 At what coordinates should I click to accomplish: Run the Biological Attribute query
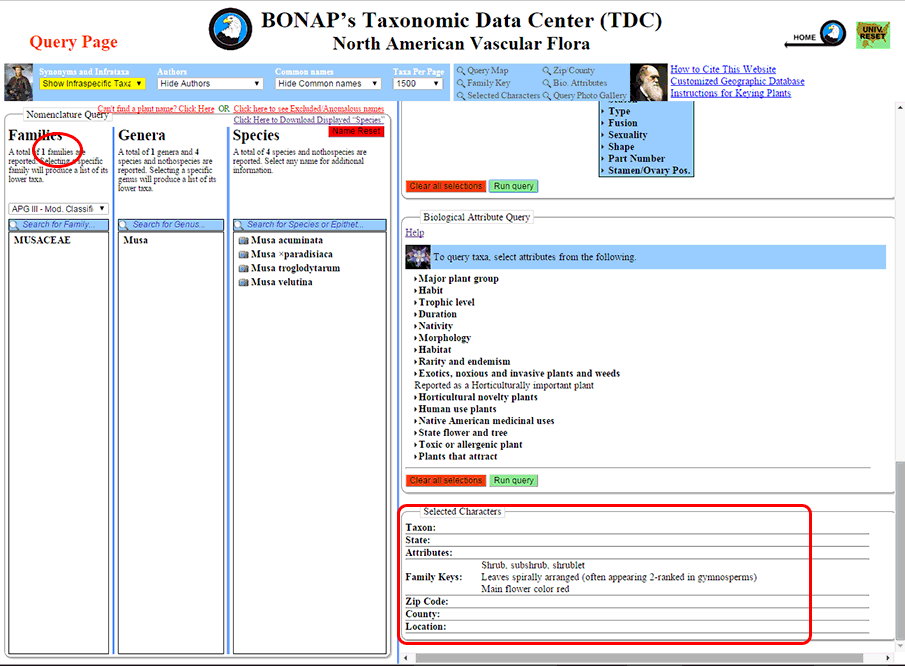coord(514,480)
